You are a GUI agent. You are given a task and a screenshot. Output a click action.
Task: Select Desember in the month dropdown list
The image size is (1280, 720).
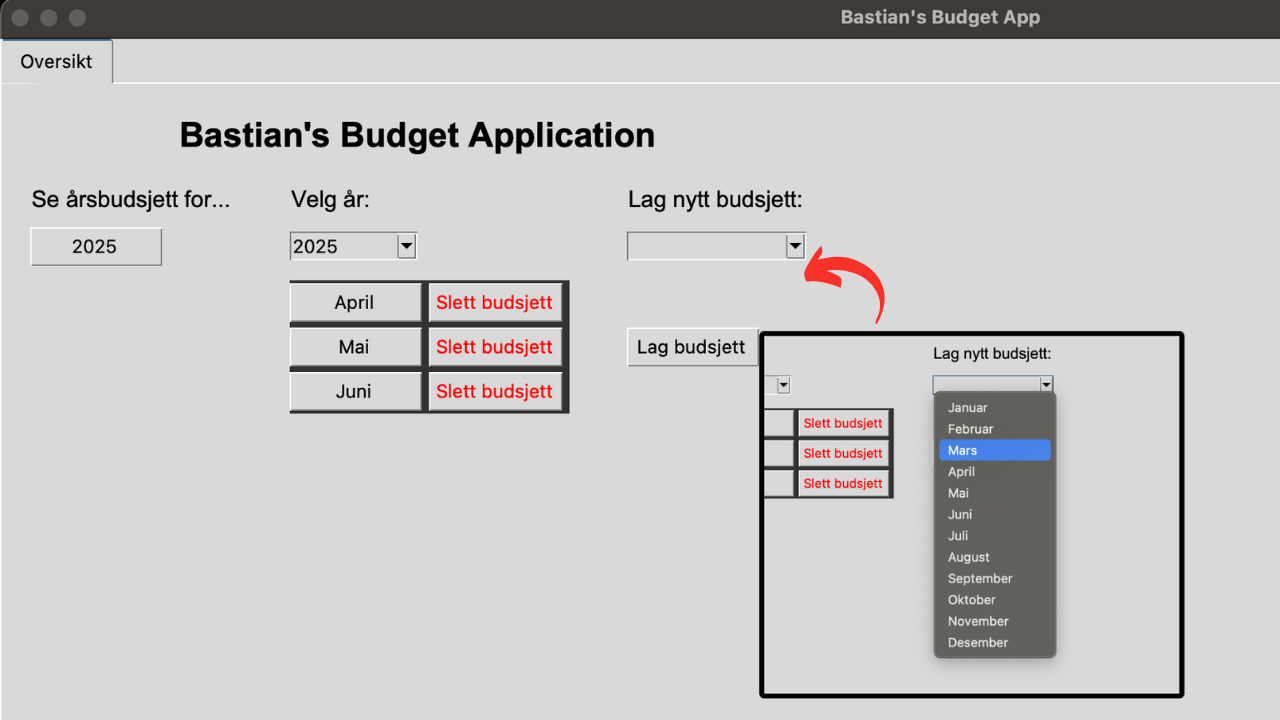[x=994, y=642]
